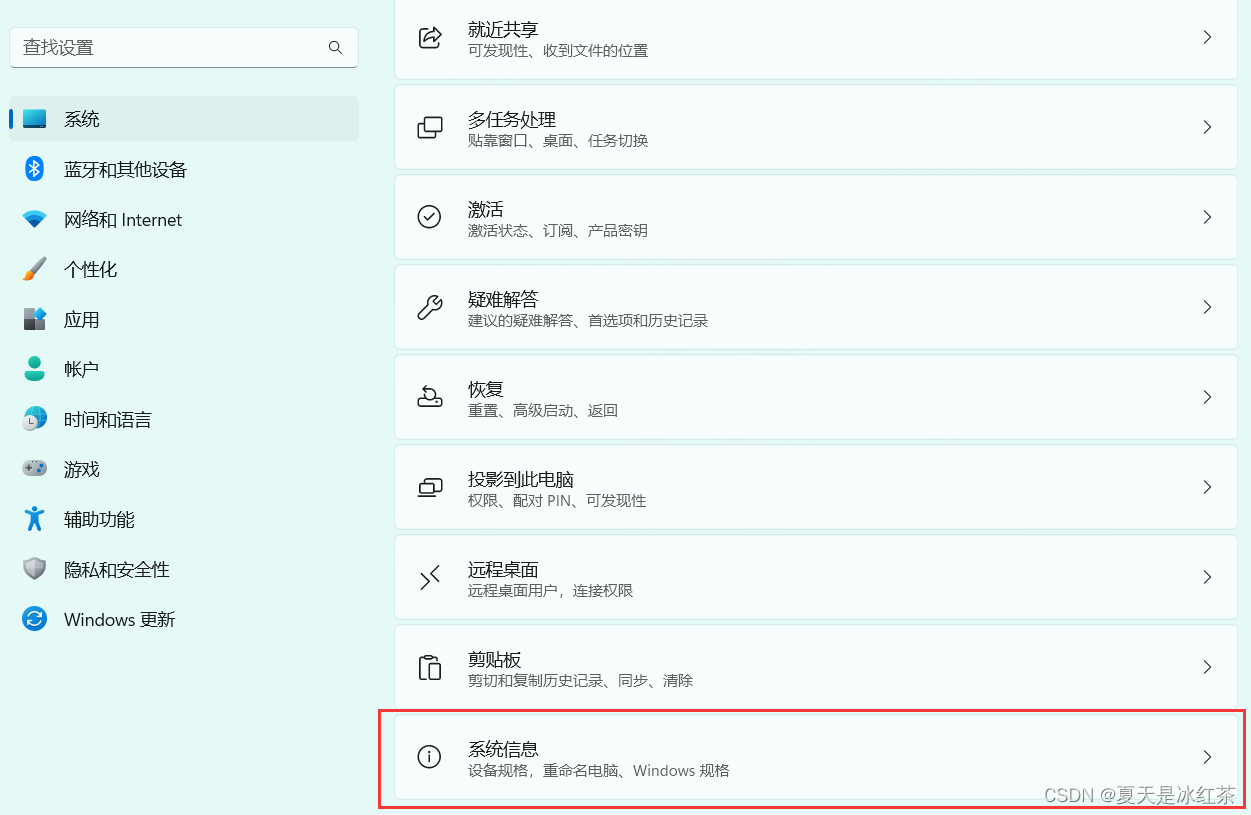Click the 投影到此电脑 projector icon
Image resolution: width=1251 pixels, height=815 pixels.
click(430, 487)
